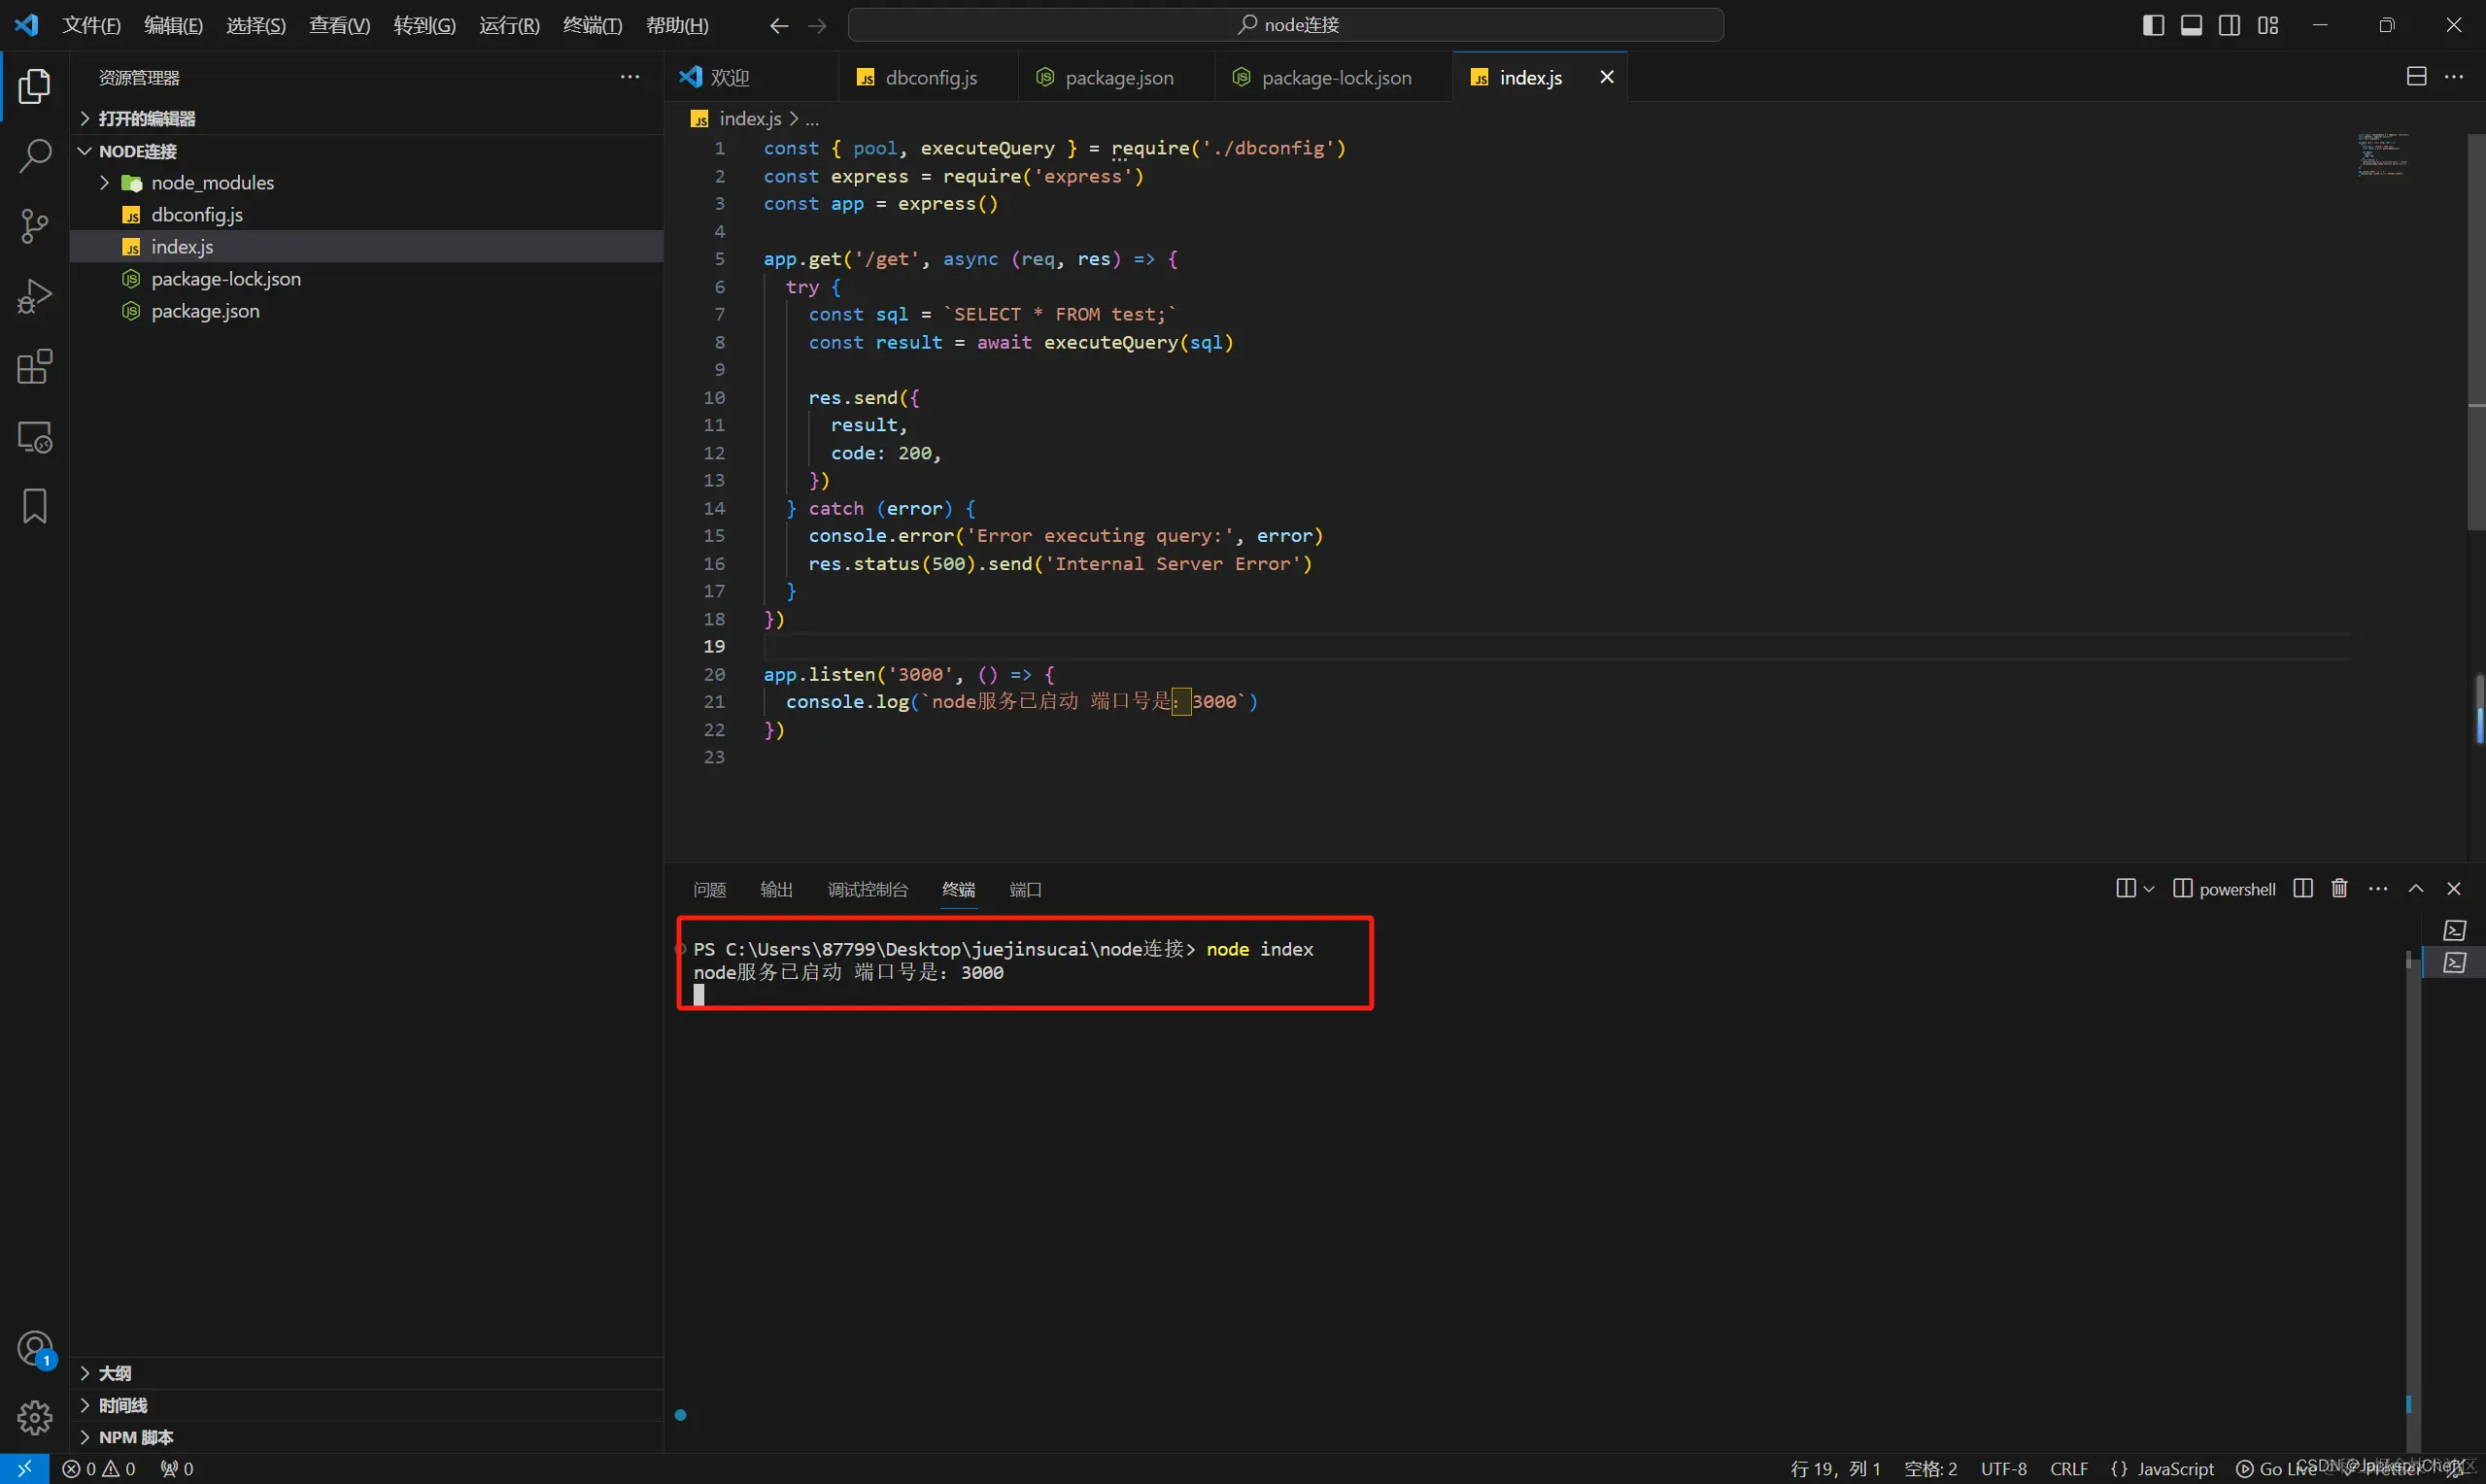Expand the node_modules folder
This screenshot has height=1484, width=2486.
coord(212,183)
